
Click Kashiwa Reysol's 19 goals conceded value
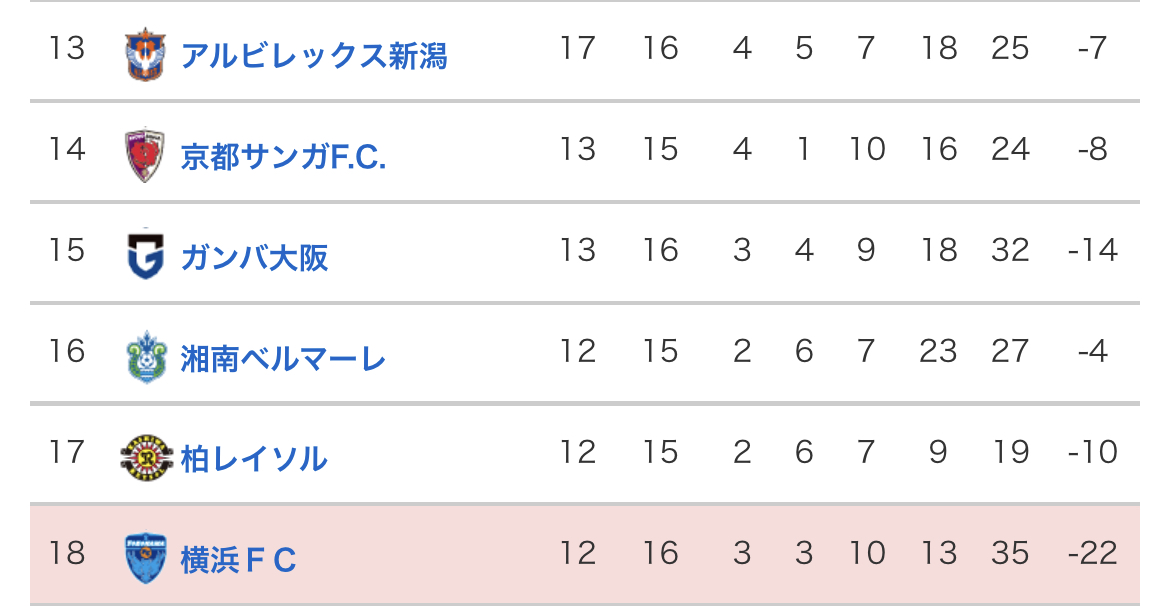pos(1010,452)
